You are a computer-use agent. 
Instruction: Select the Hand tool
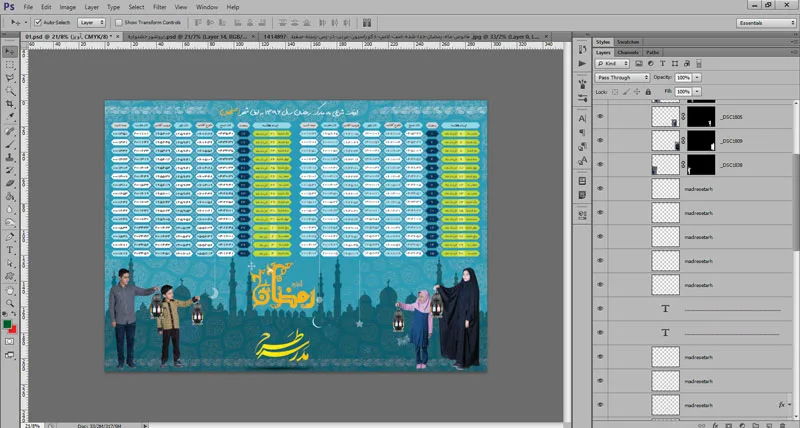click(x=10, y=291)
